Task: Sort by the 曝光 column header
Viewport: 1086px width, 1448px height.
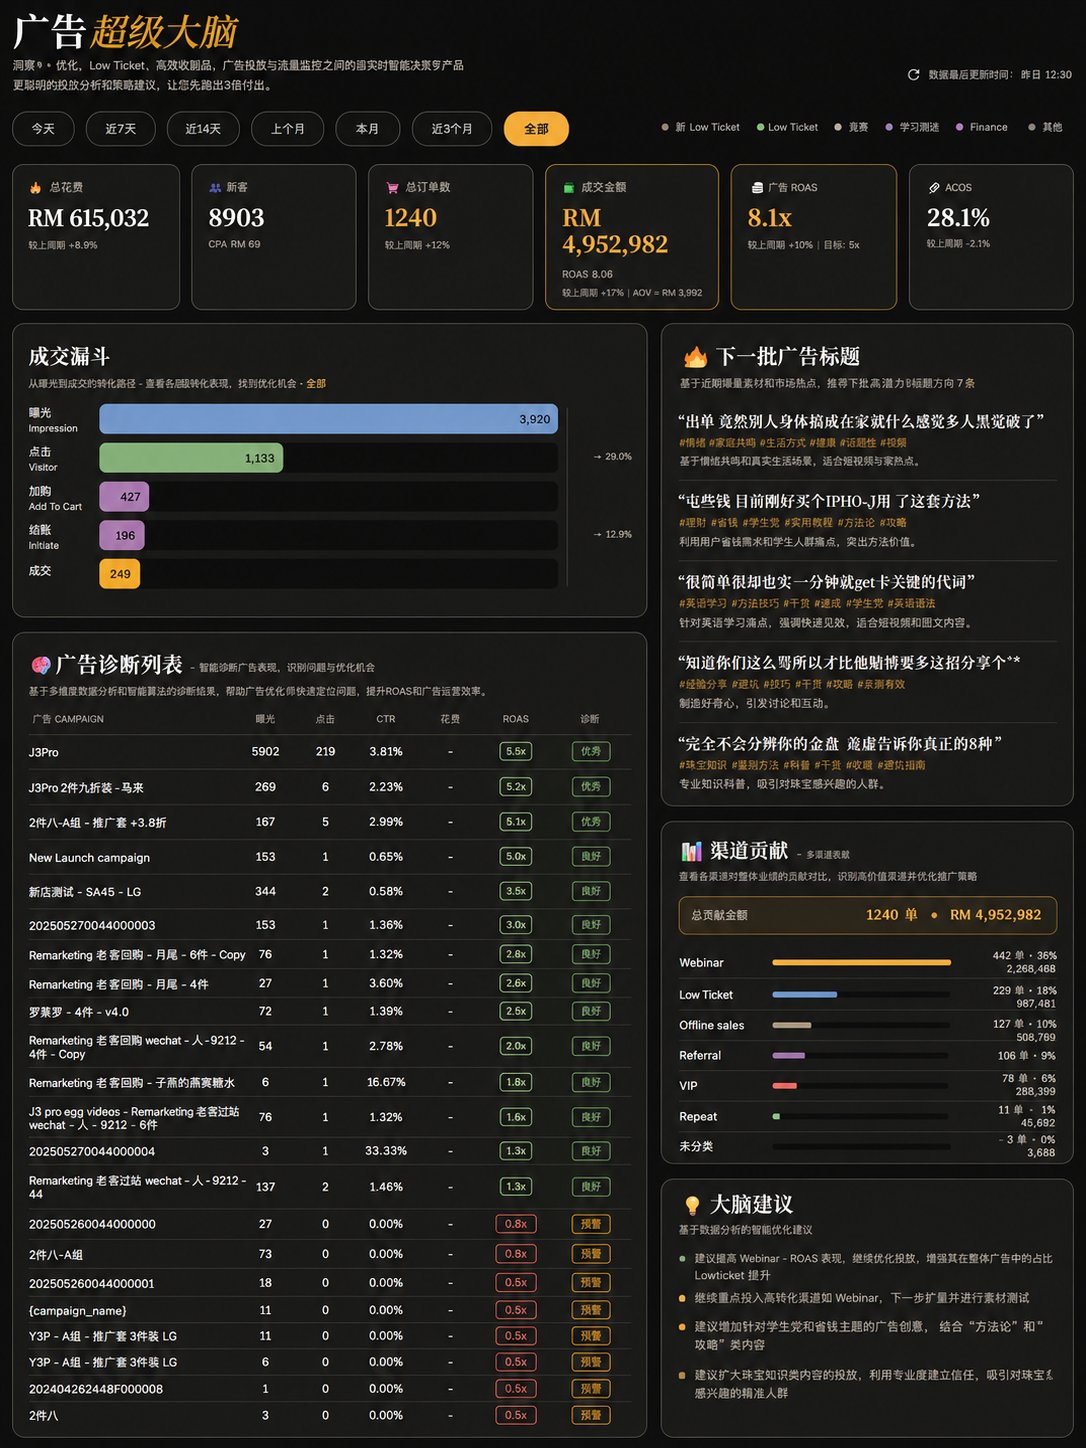Action: pyautogui.click(x=265, y=719)
